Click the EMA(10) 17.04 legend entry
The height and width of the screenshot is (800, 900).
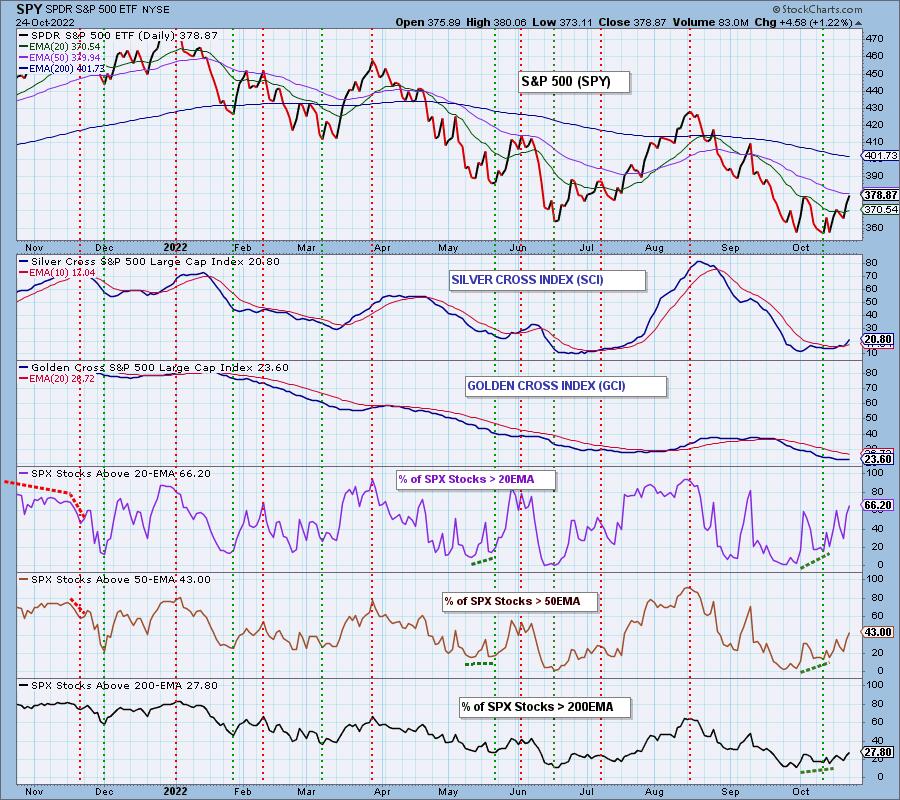[57, 273]
